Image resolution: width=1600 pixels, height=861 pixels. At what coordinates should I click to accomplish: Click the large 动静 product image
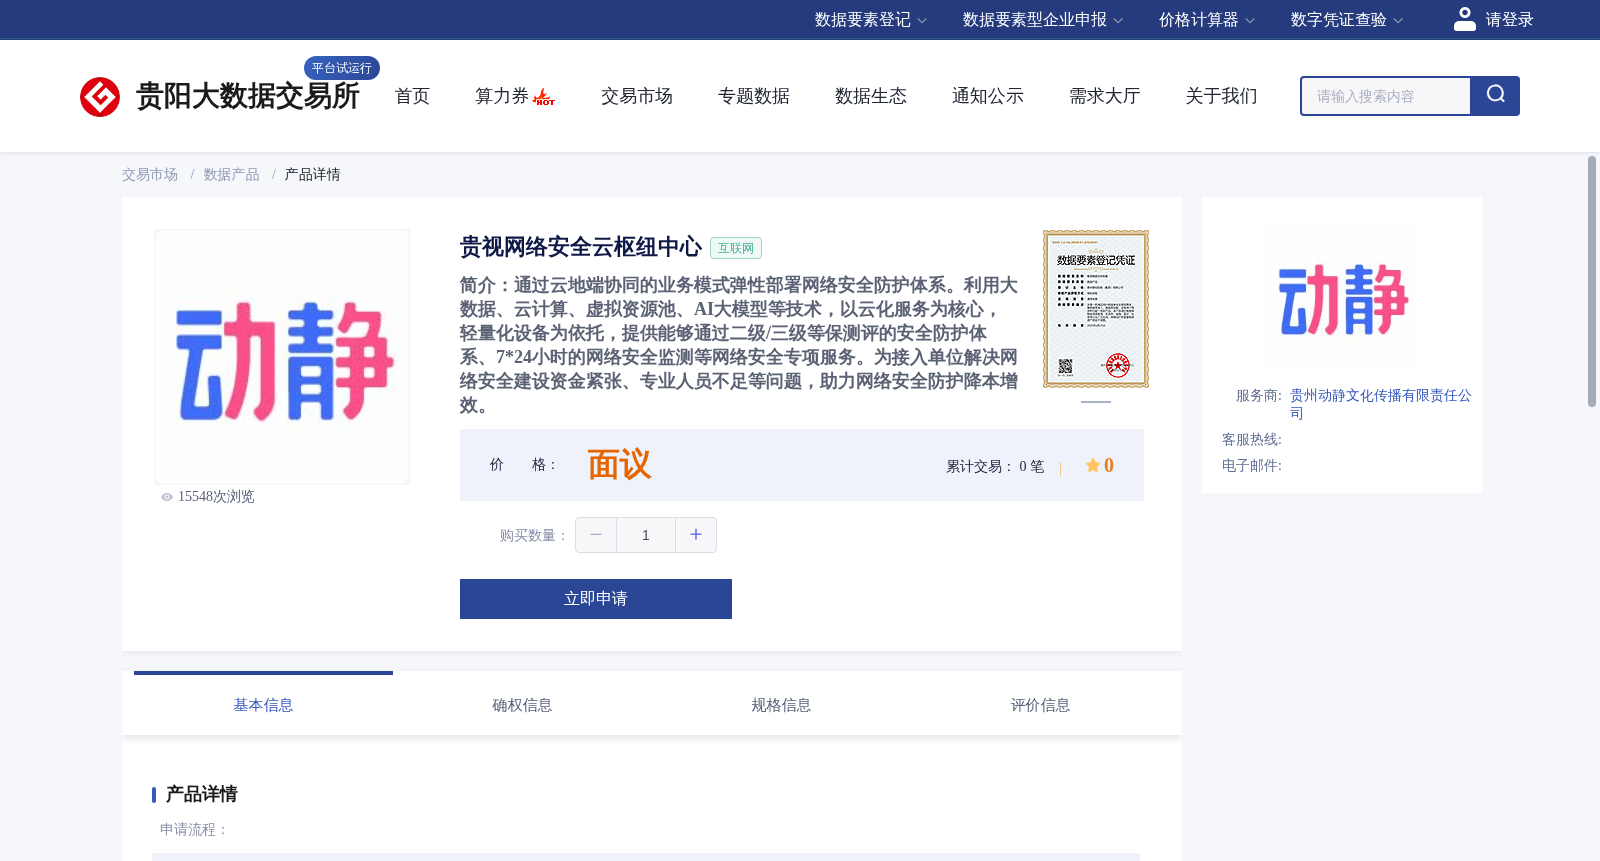(282, 357)
